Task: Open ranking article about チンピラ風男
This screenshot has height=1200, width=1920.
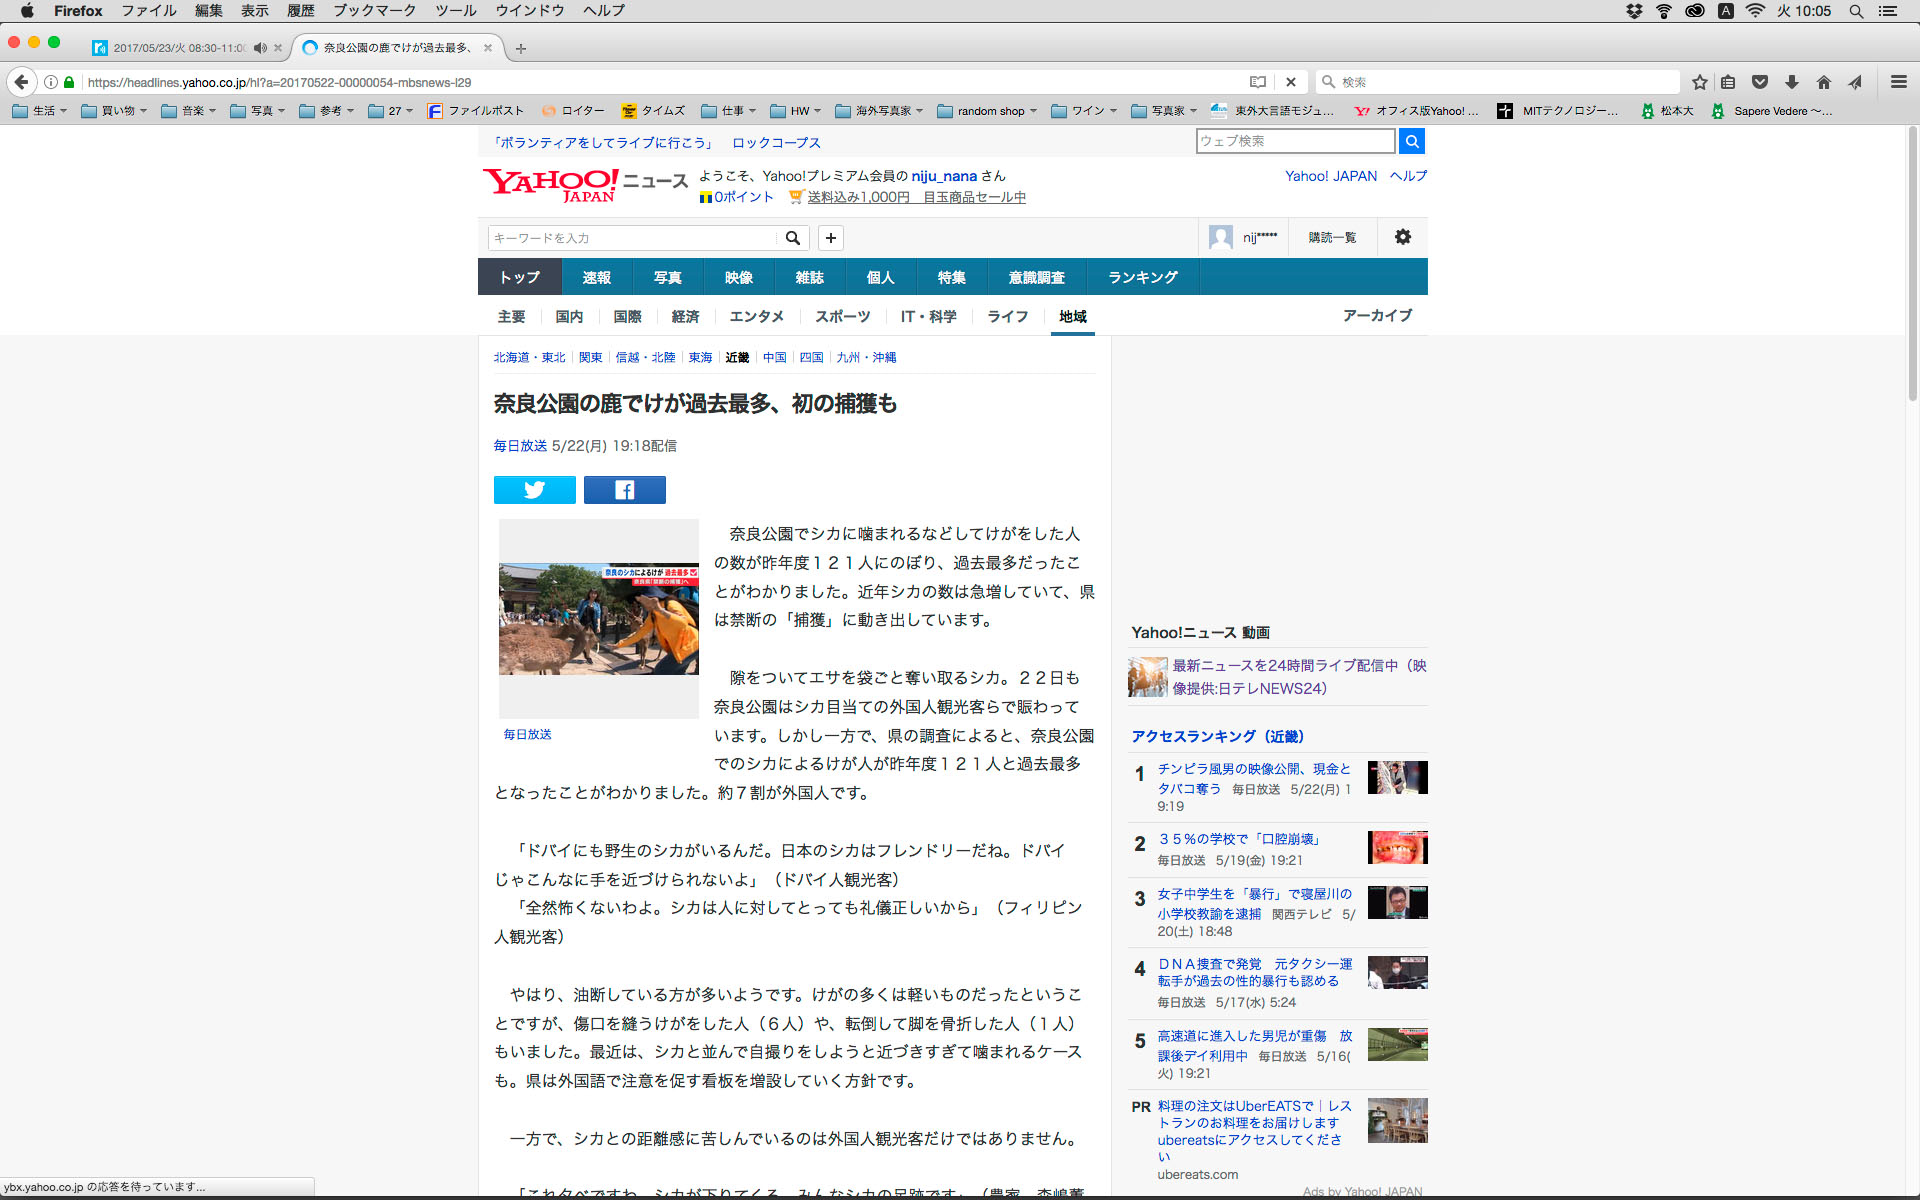Action: coord(1253,769)
